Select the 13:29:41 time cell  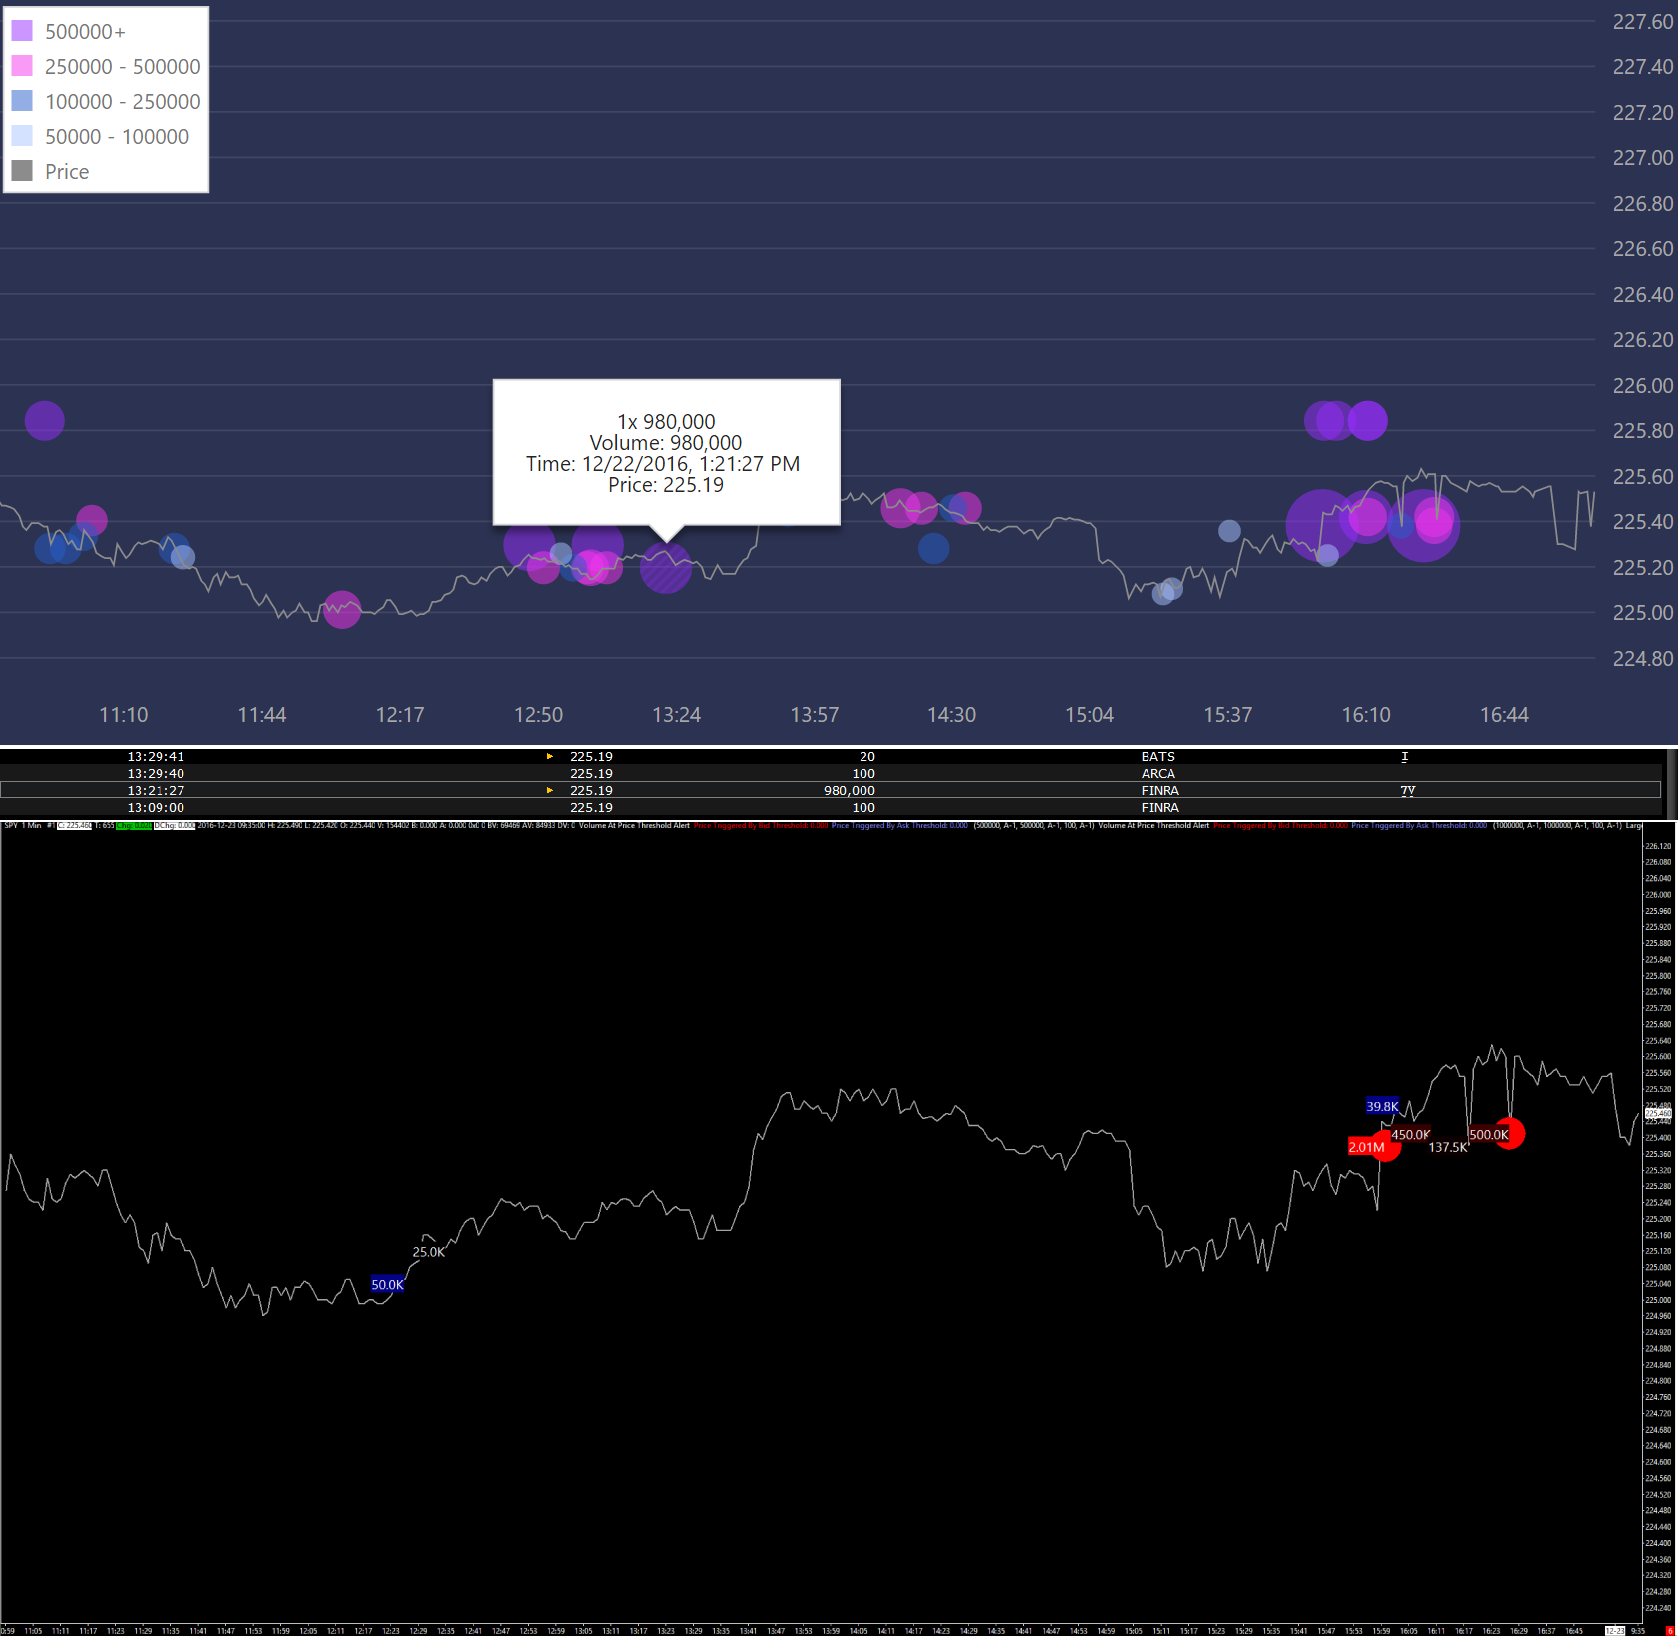tap(156, 757)
